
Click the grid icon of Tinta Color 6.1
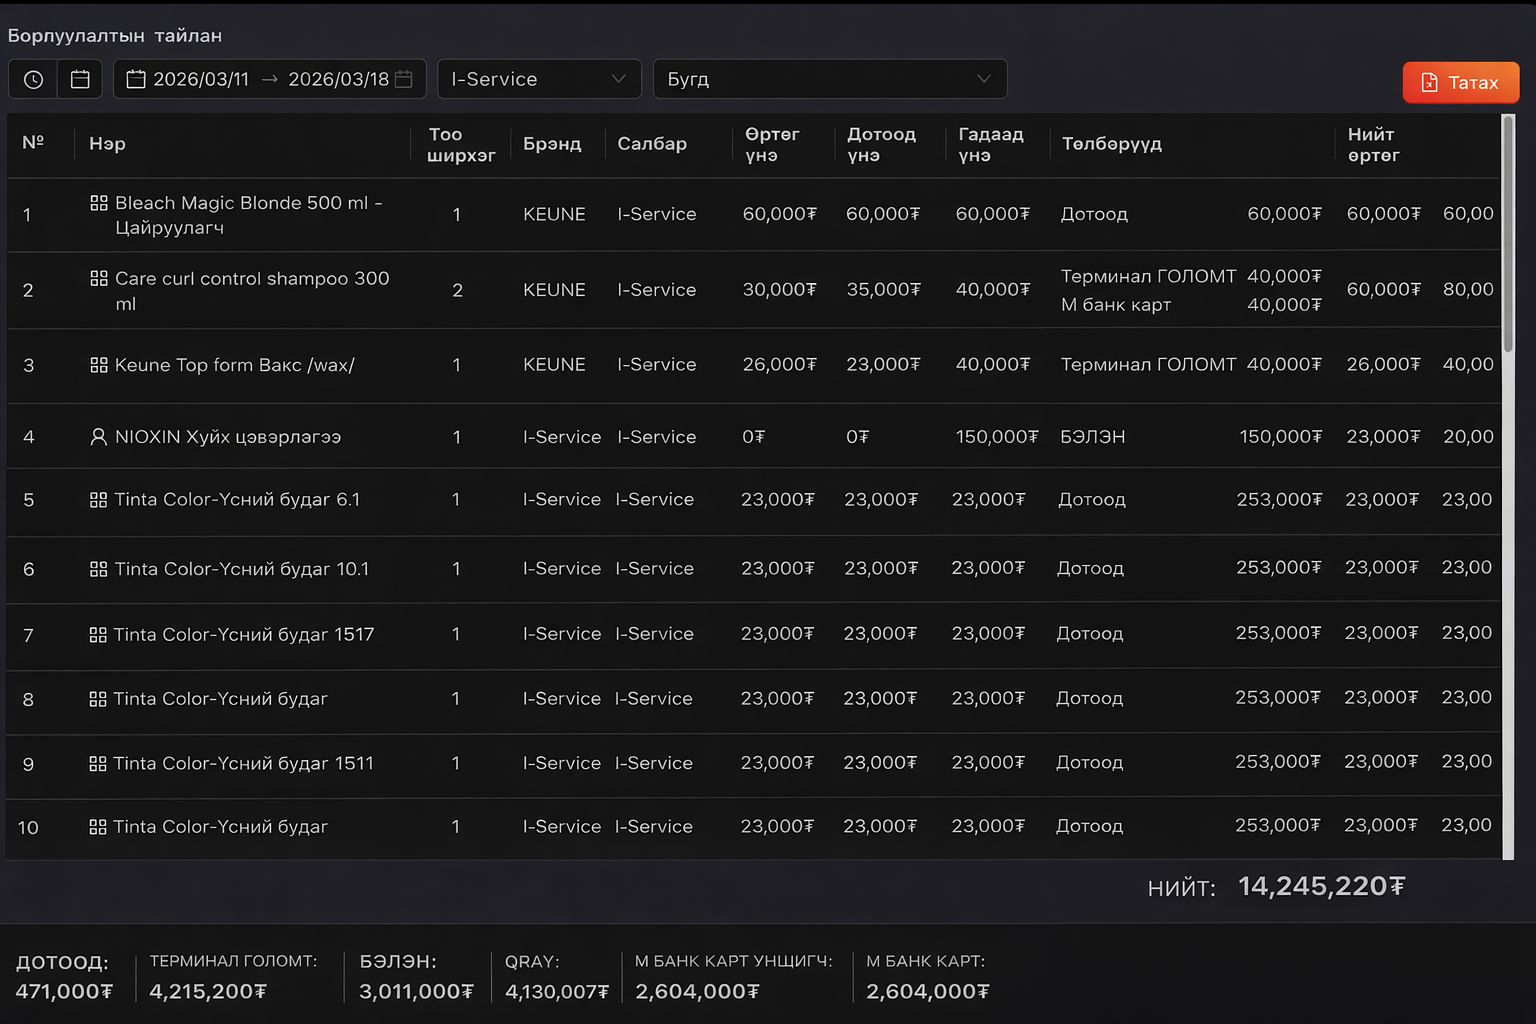[x=98, y=500]
